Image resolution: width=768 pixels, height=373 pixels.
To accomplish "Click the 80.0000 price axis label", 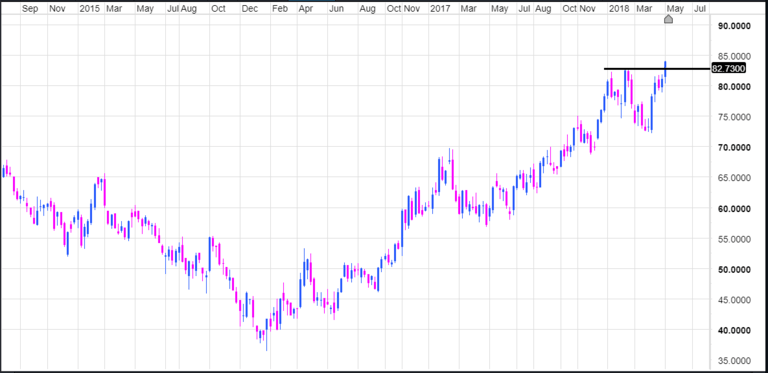I will [x=734, y=87].
